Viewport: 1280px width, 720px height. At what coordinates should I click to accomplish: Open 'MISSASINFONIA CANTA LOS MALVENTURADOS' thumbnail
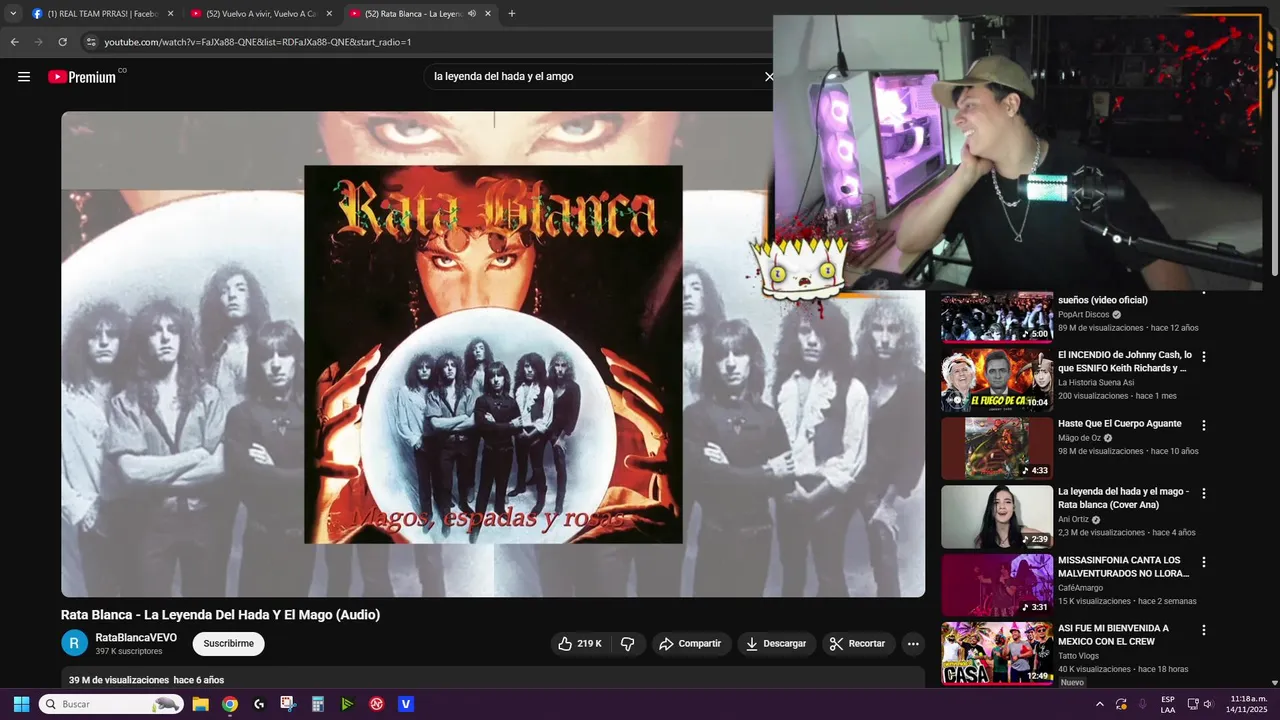[997, 585]
